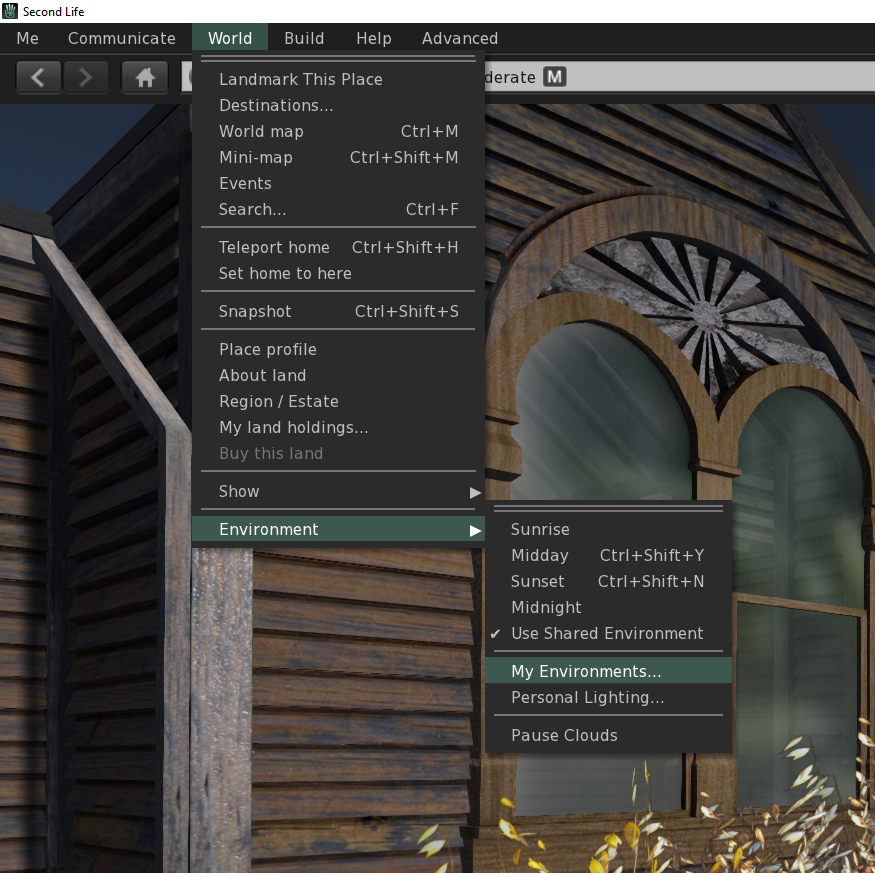Select Landmark This Place
Viewport: 875px width, 873px height.
(x=301, y=79)
